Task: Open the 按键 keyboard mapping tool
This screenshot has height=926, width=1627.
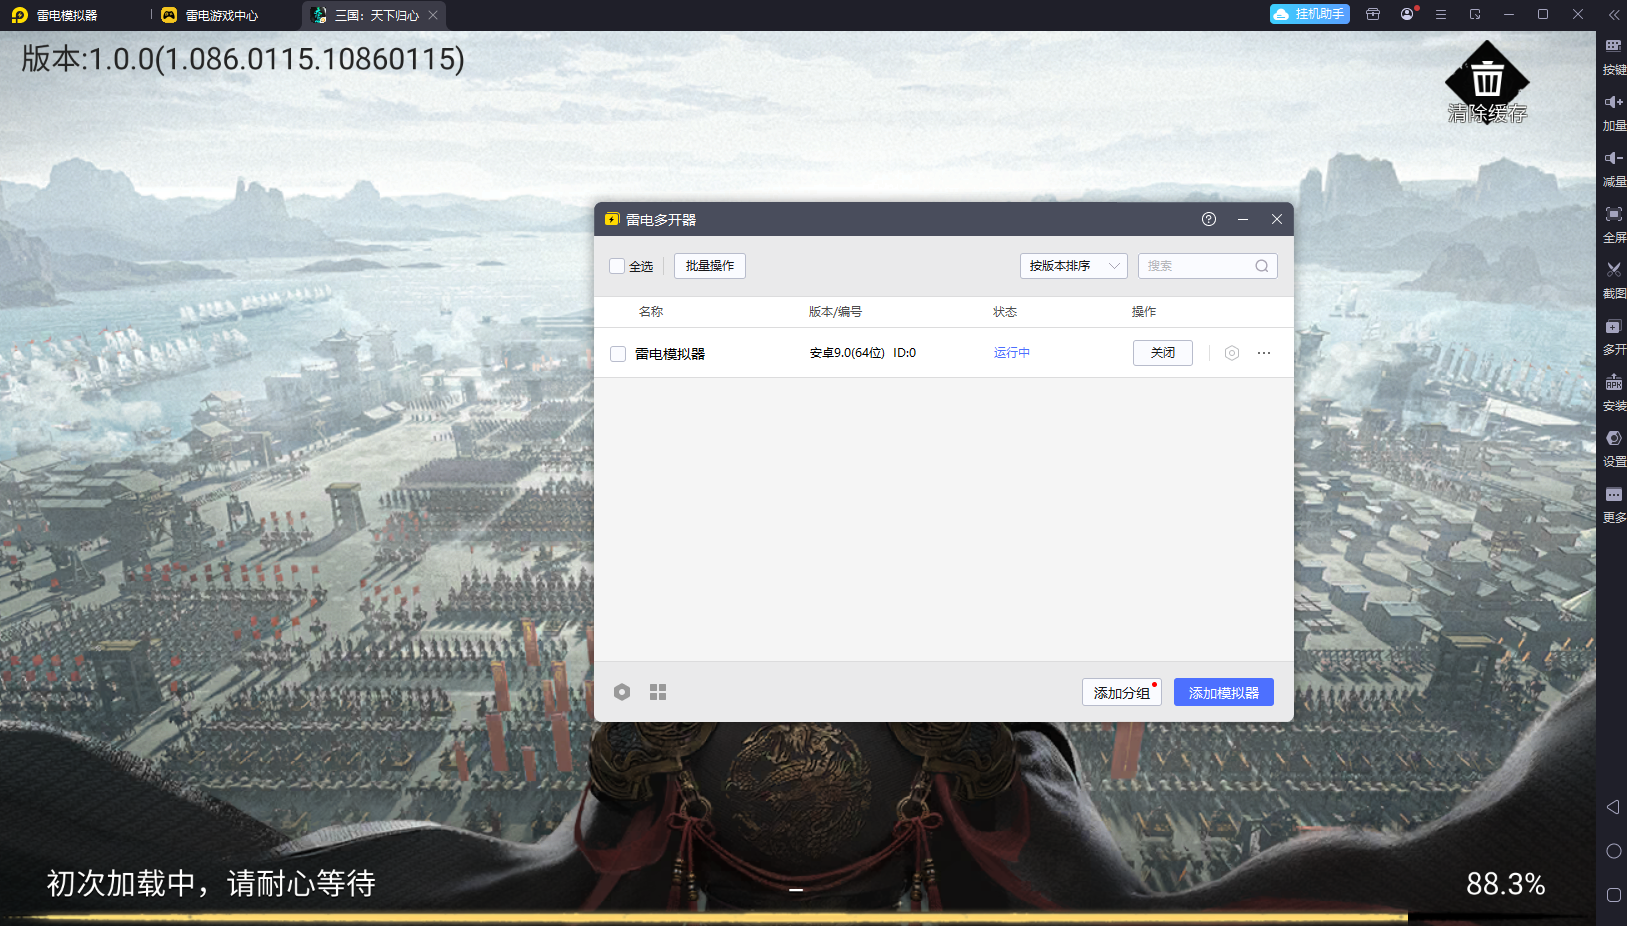Action: click(x=1613, y=47)
